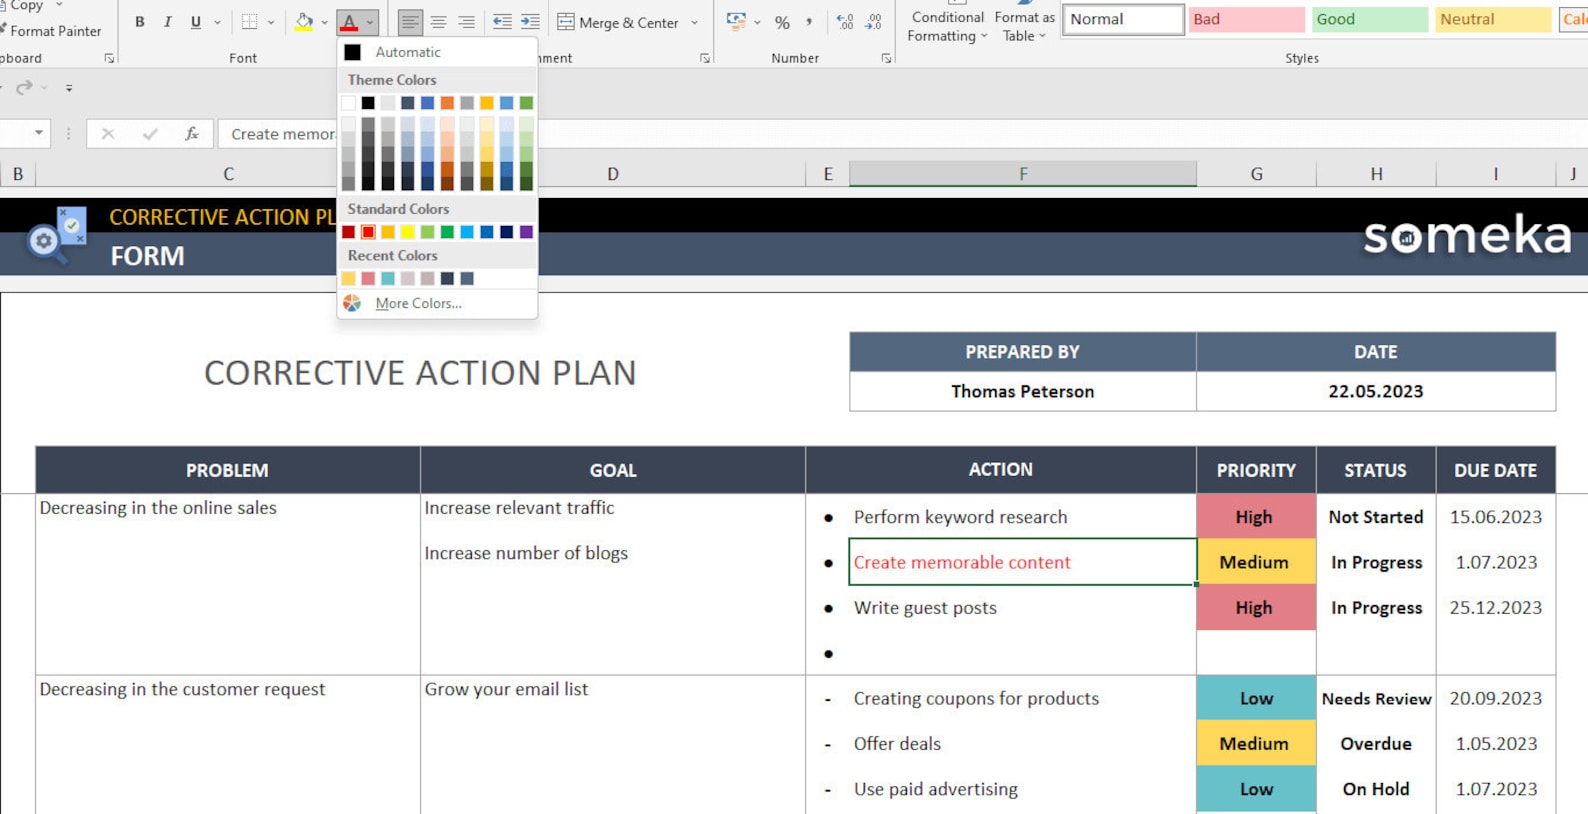1588x814 pixels.
Task: Click the Font Color A icon
Action: 349,22
